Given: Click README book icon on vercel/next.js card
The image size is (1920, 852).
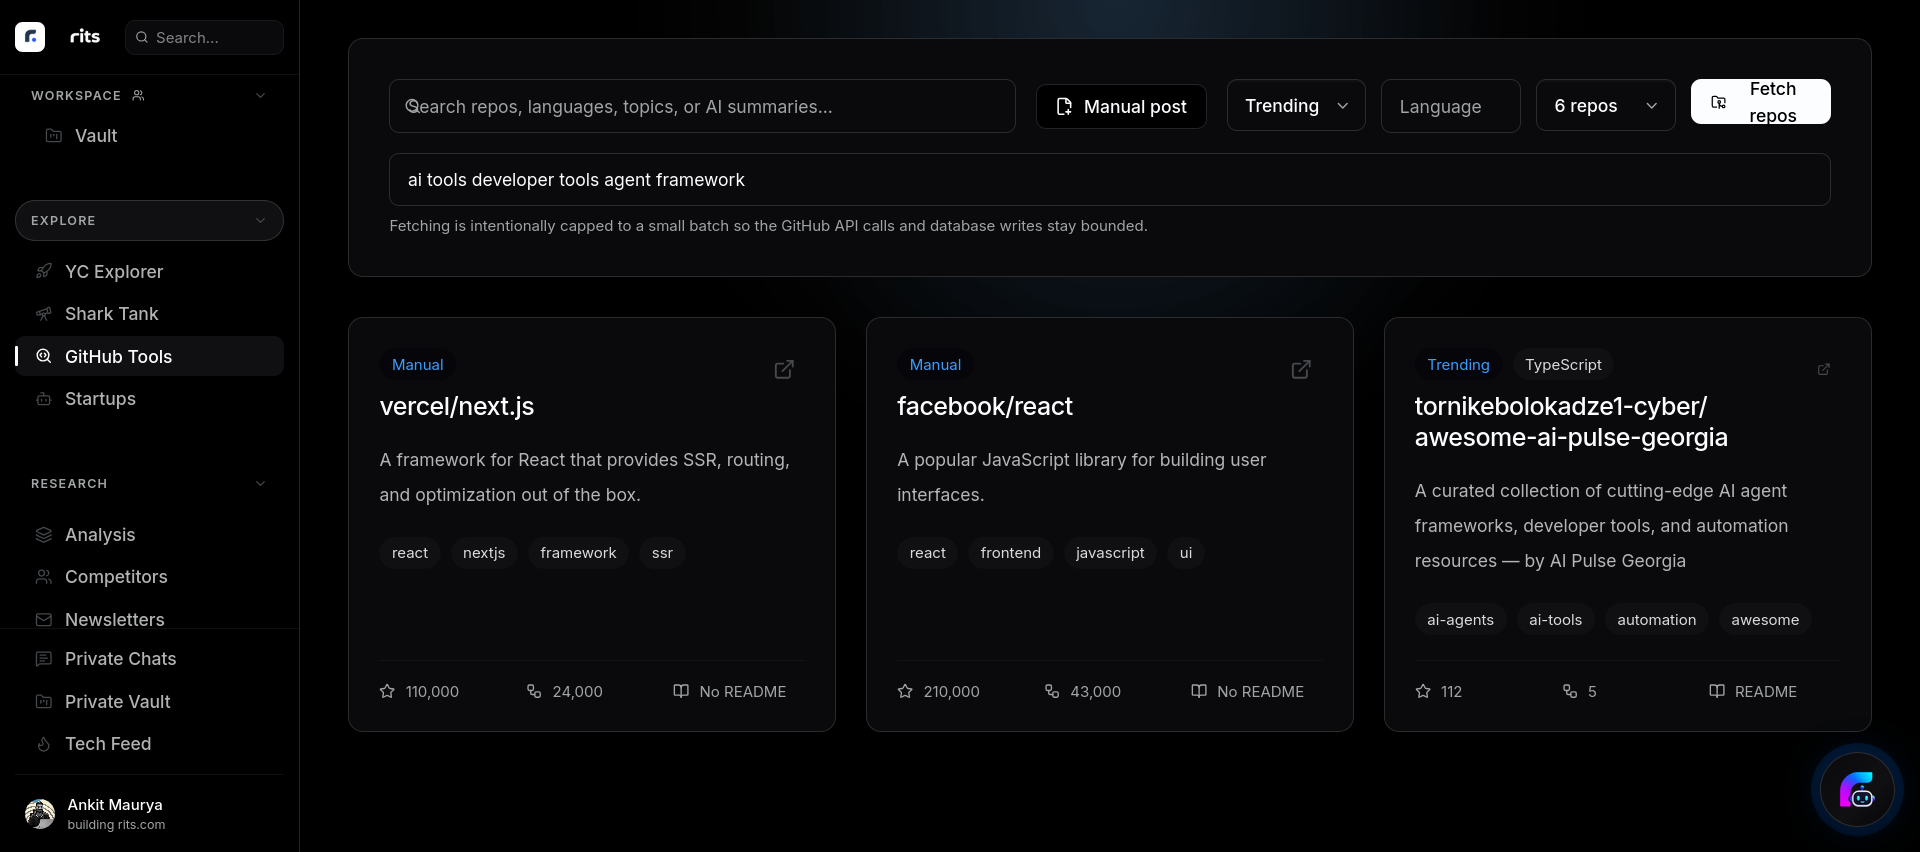Looking at the screenshot, I should point(681,691).
